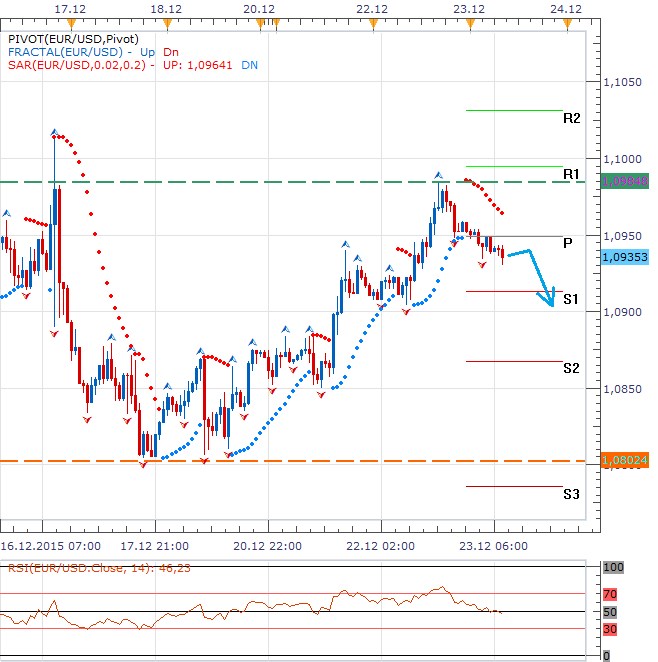Select the S2 support level label
This screenshot has width=658, height=662.
click(x=571, y=368)
